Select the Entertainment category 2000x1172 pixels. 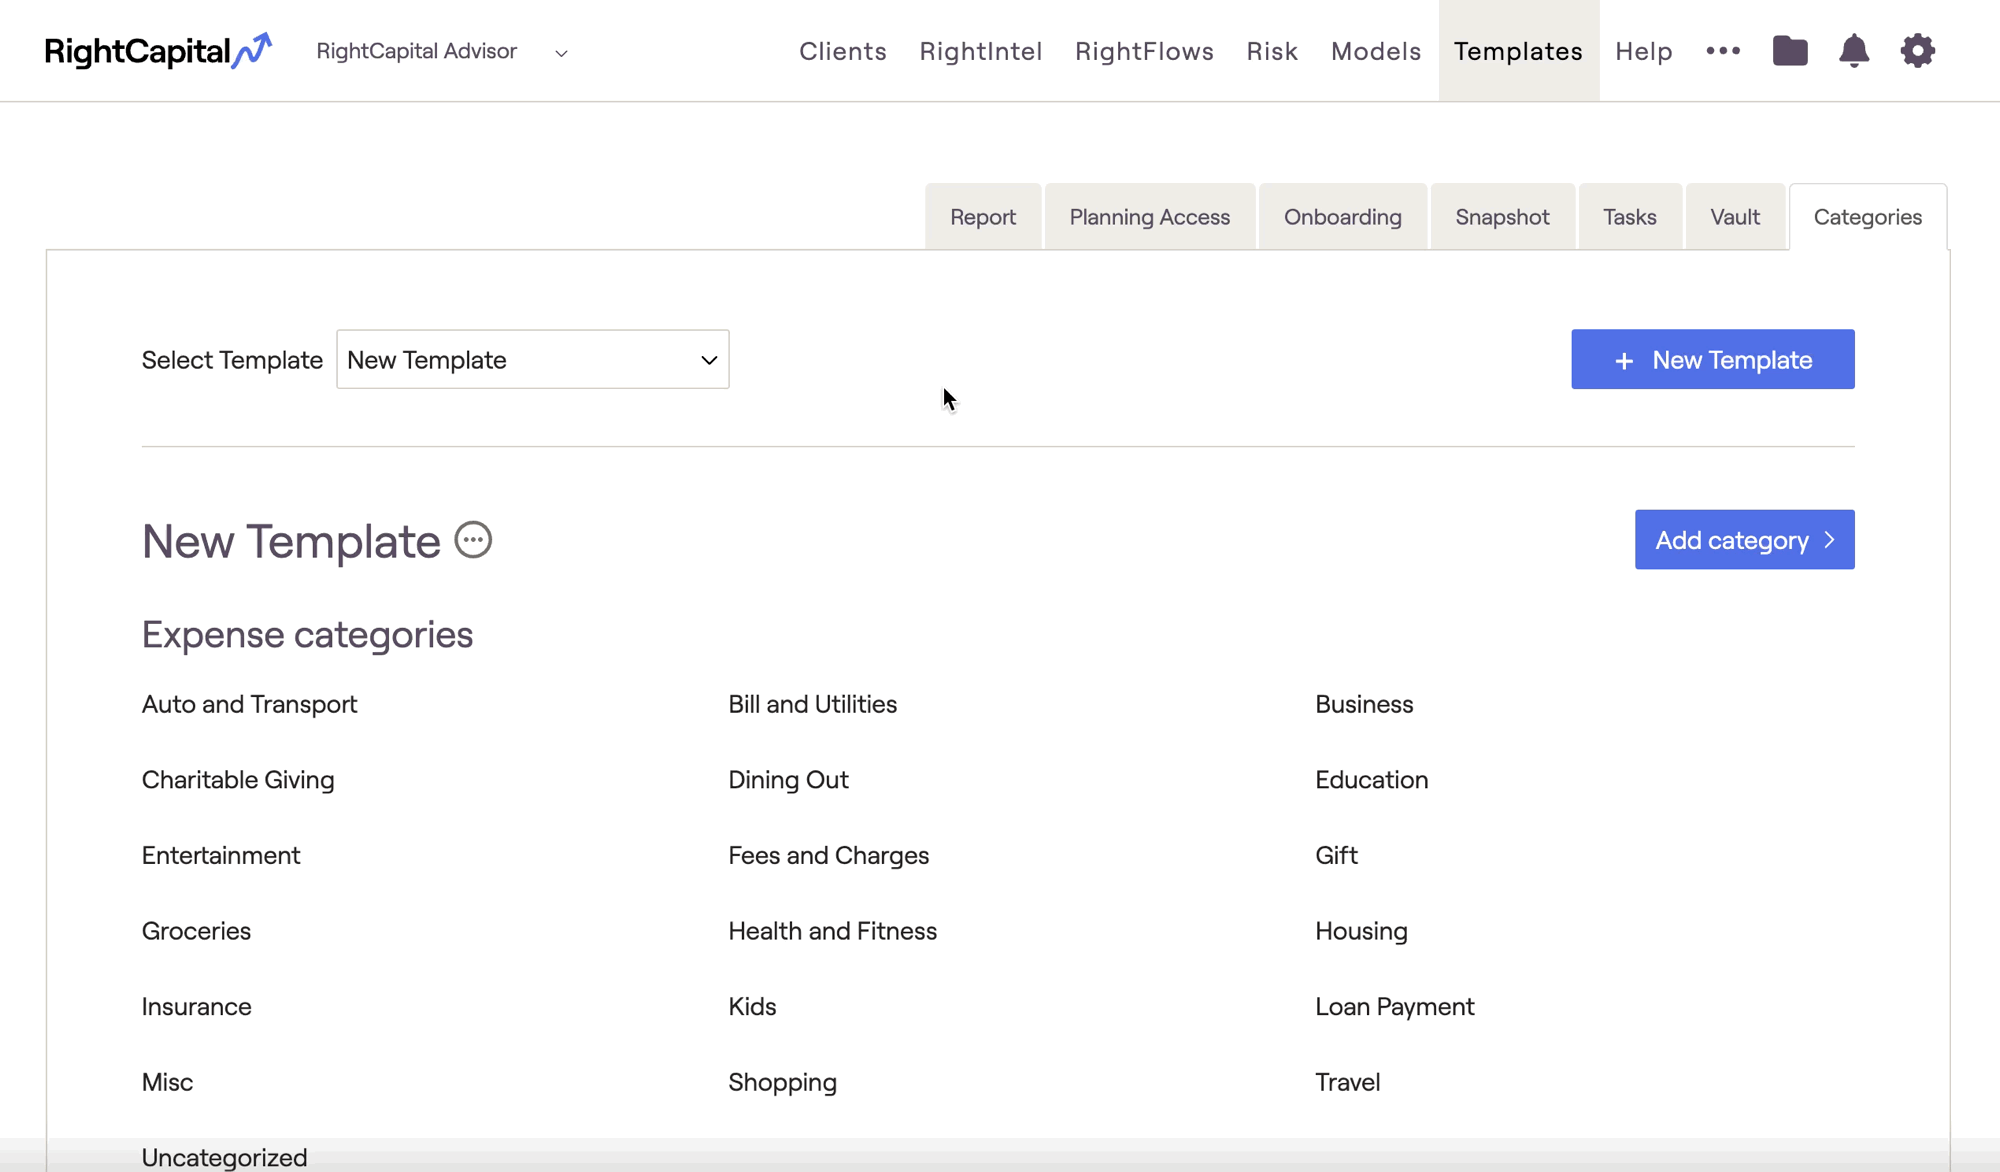(x=221, y=855)
